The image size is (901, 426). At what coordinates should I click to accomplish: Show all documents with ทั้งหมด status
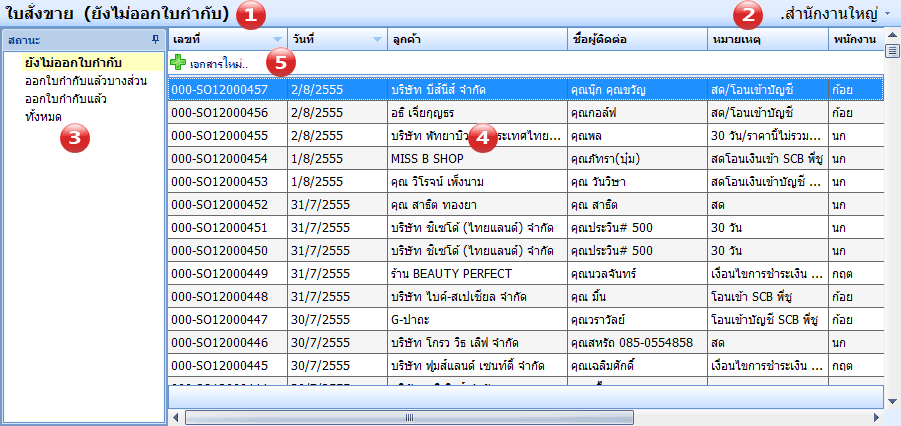(x=44, y=116)
